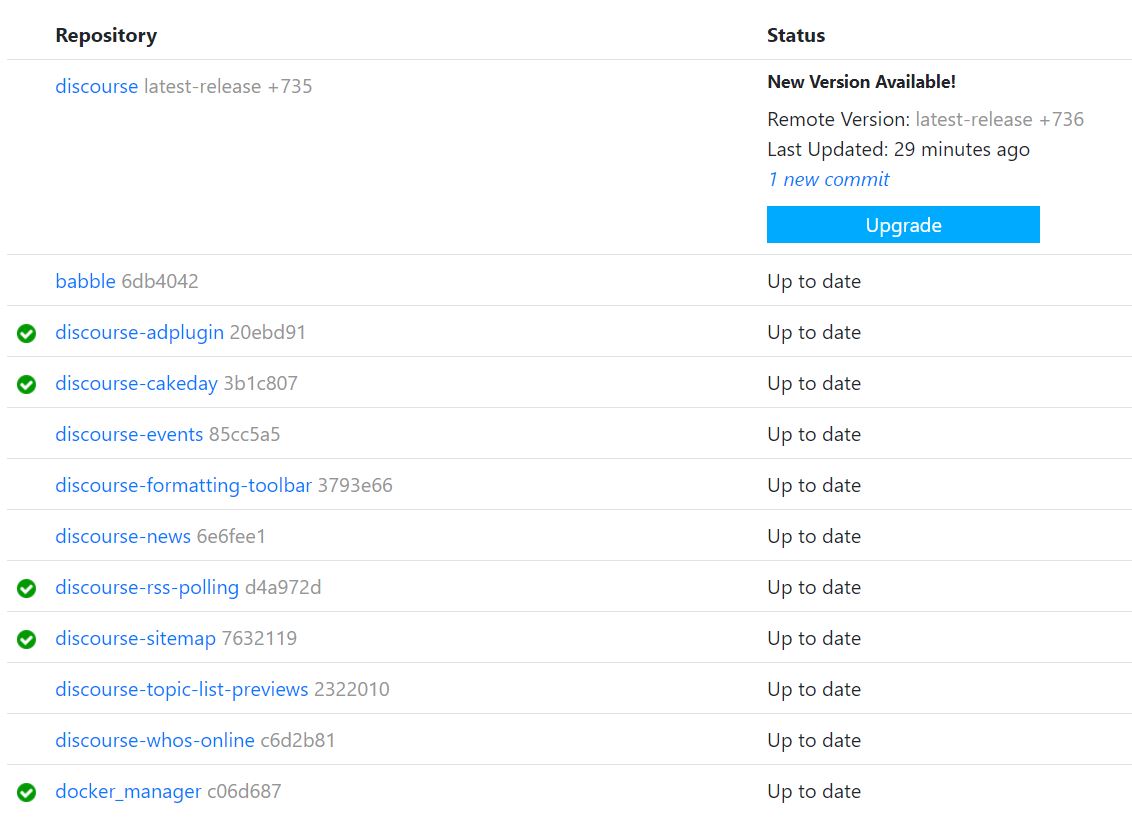The image size is (1132, 839).
Task: Click the commit hash 3b1c807
Action: tap(261, 383)
